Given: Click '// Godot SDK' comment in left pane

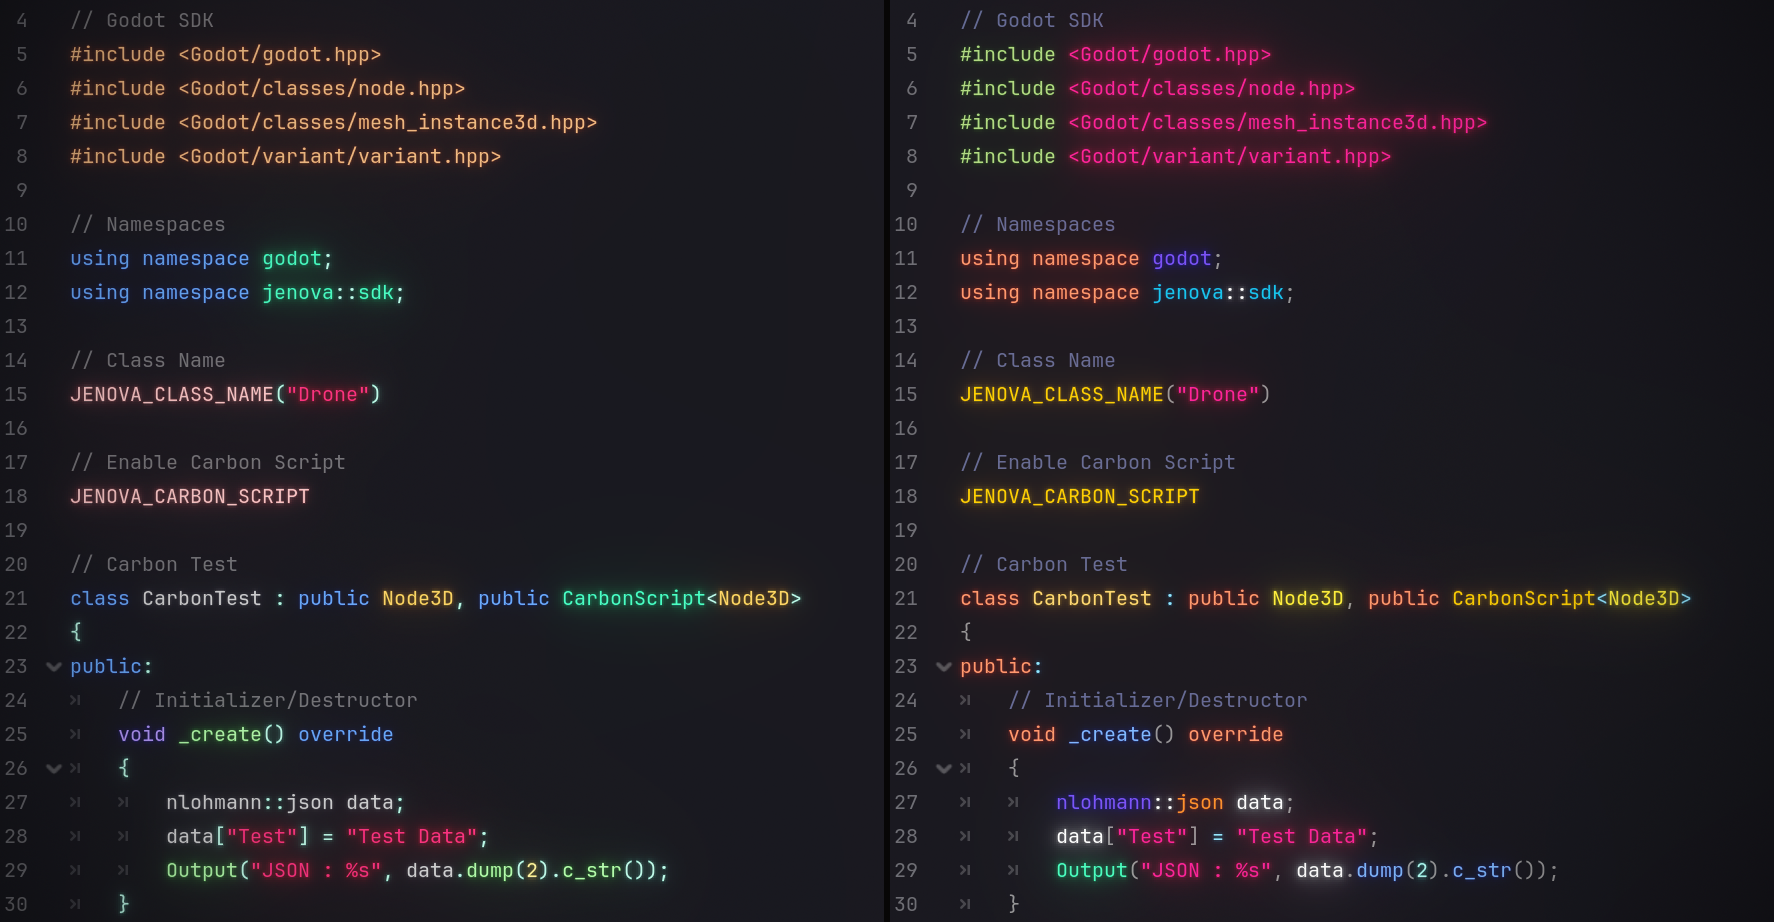Looking at the screenshot, I should [x=142, y=21].
